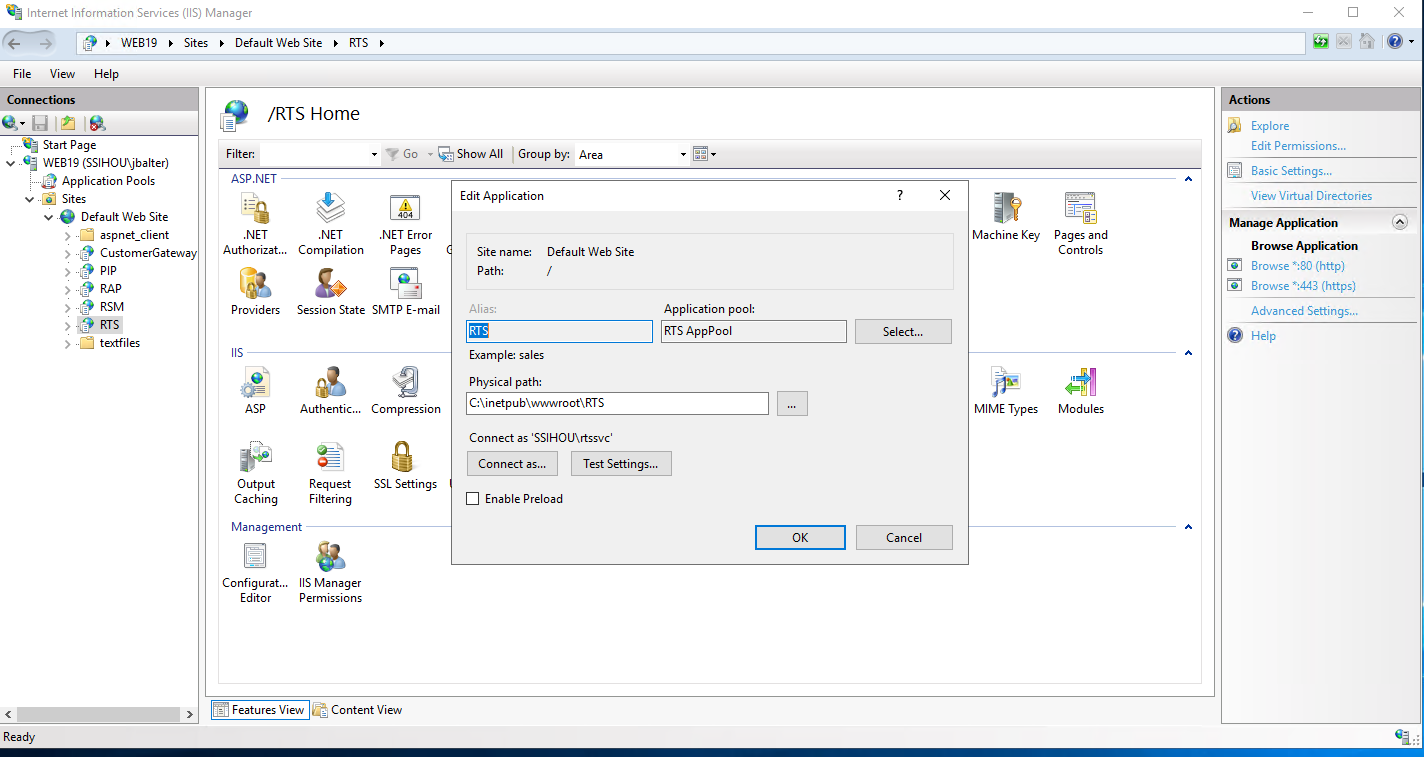The image size is (1424, 757).
Task: Open the Modules feature icon
Action: pyautogui.click(x=1080, y=382)
